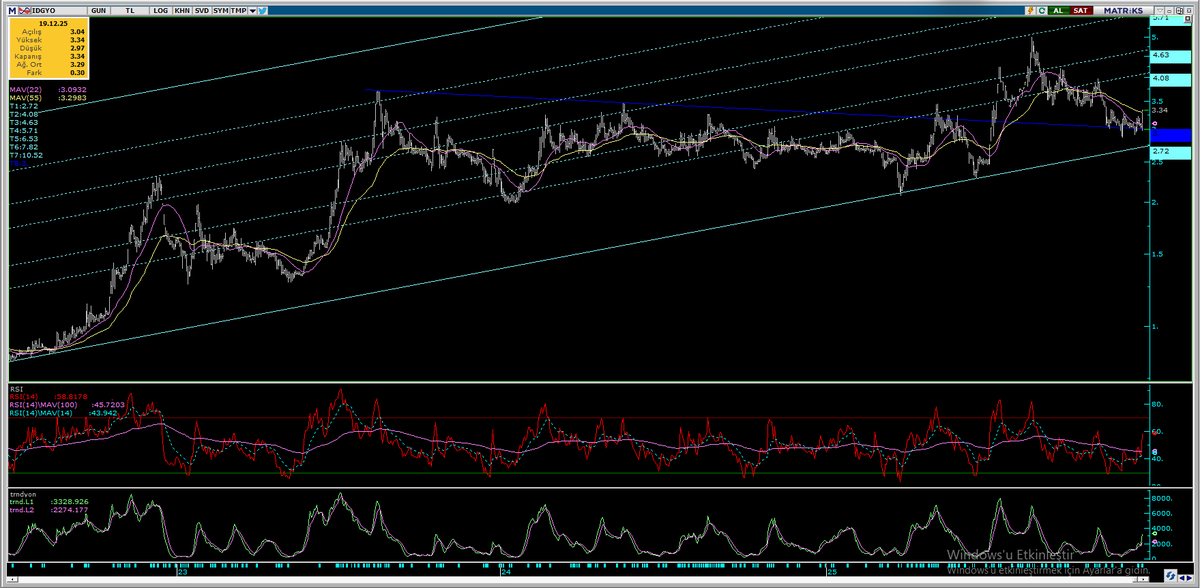Viewport: 1200px width, 588px height.
Task: Open the chart type icon beside IDGYO
Action: click(x=24, y=10)
